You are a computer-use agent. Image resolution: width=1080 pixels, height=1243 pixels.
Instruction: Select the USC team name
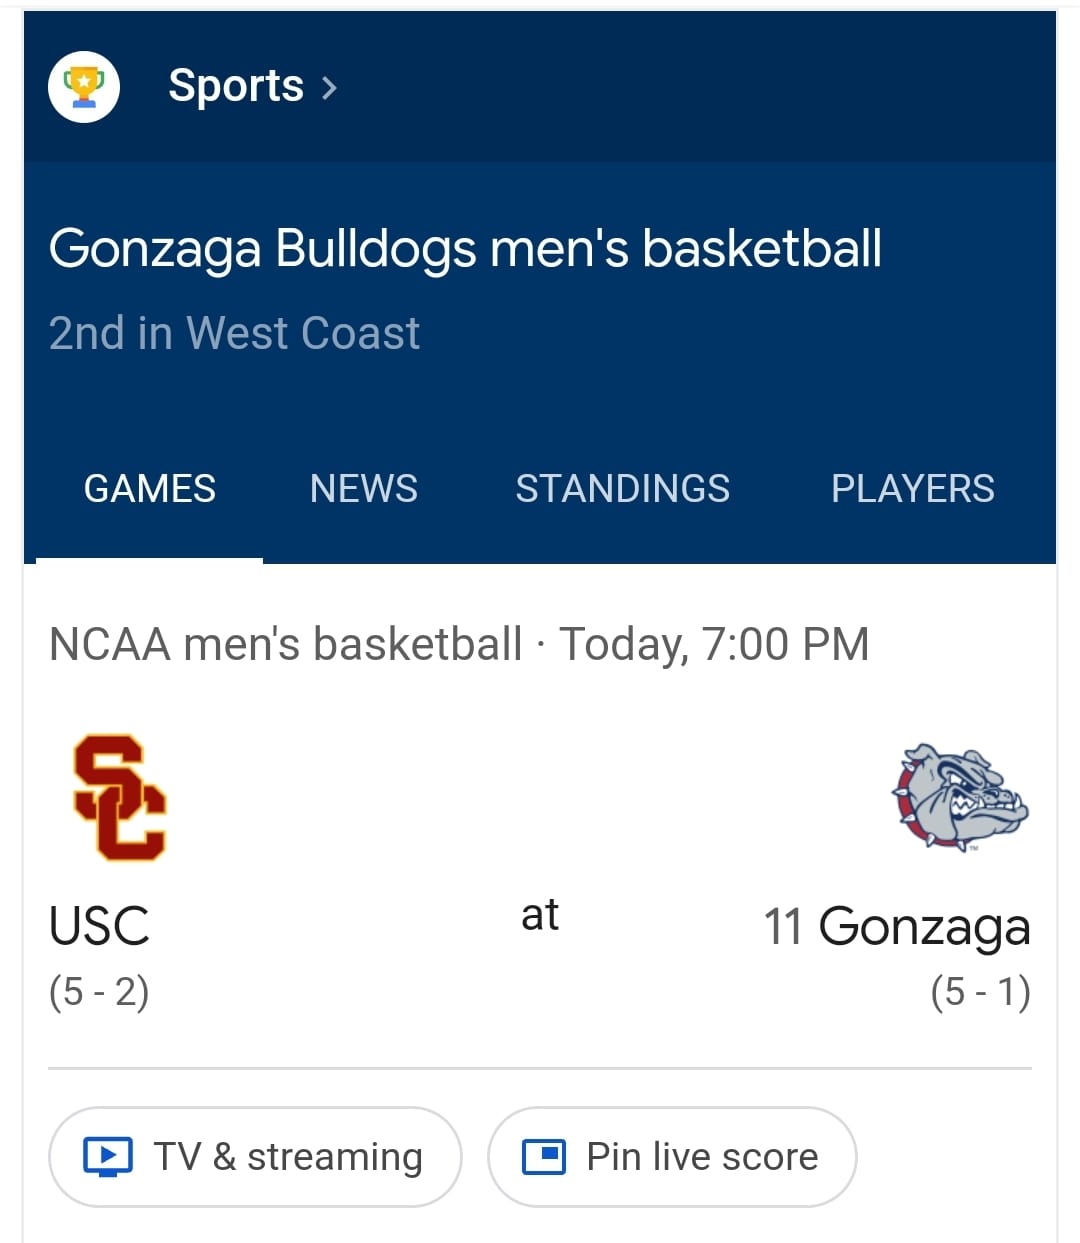(x=99, y=926)
